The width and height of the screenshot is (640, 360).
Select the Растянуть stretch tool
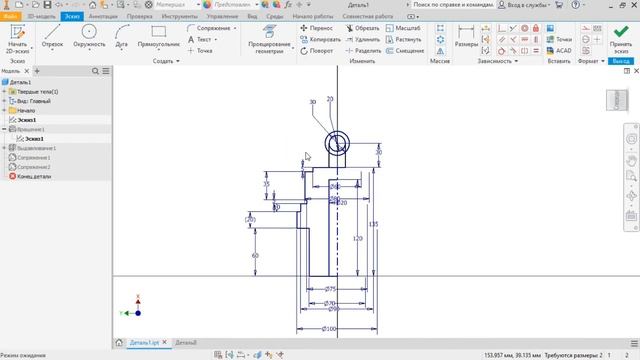pos(403,40)
